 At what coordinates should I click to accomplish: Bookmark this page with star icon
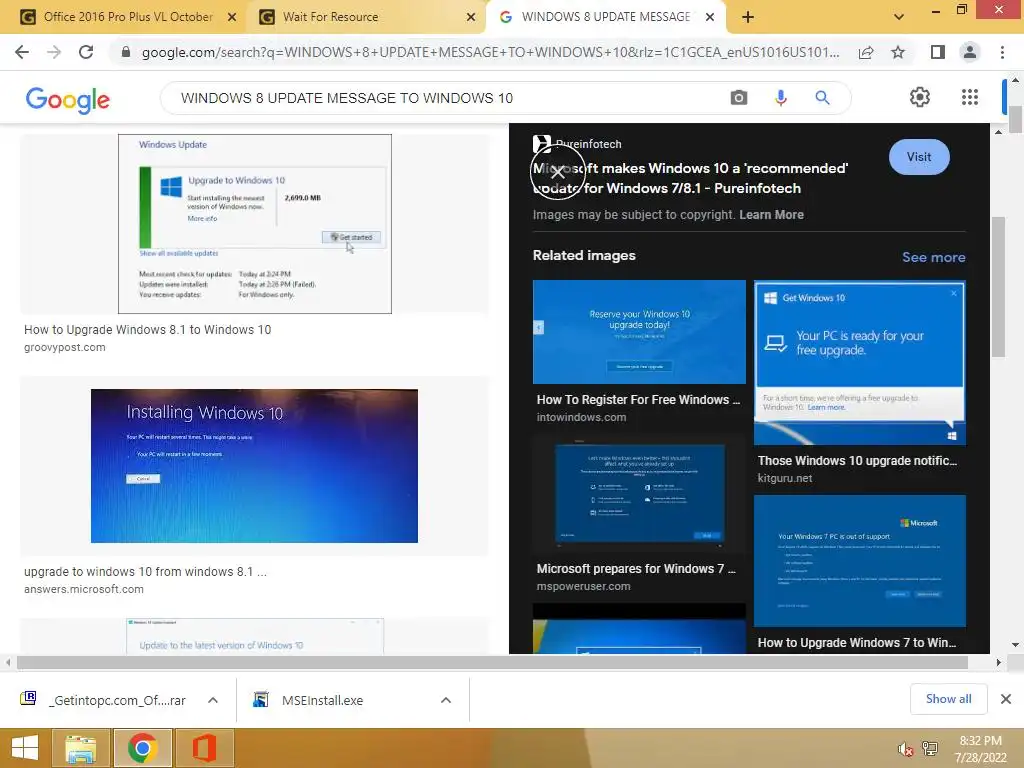(x=898, y=52)
